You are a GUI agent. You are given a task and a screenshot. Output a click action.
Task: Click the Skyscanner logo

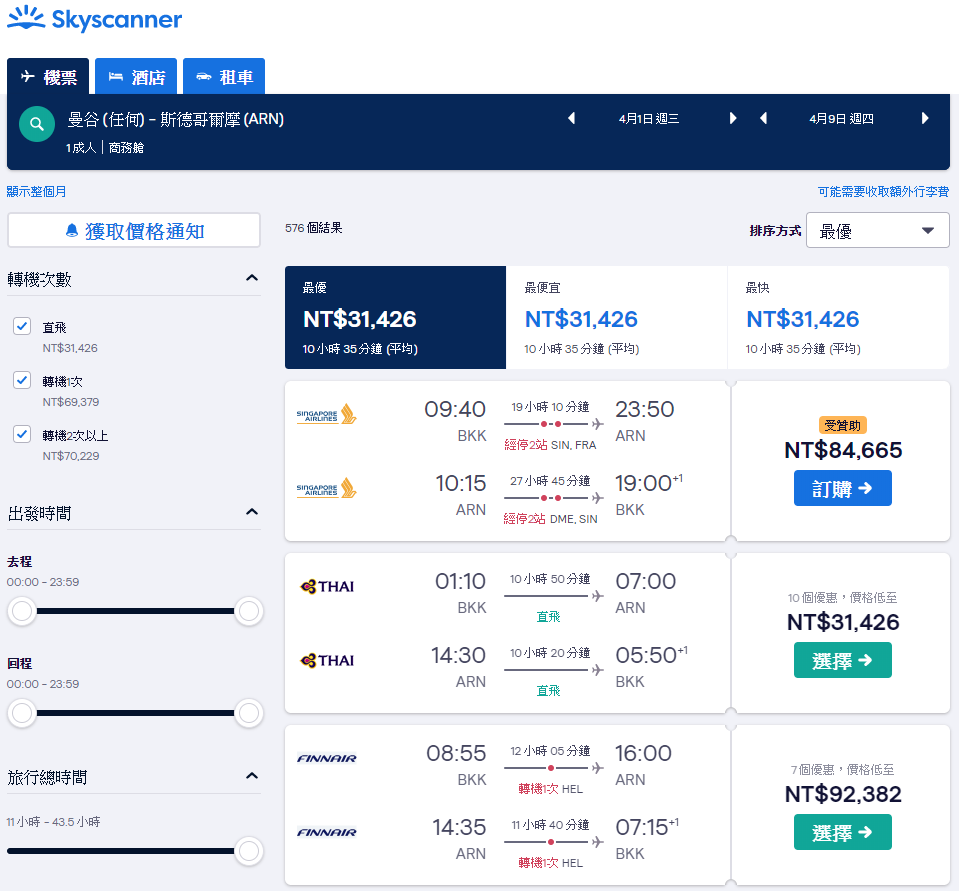(95, 19)
